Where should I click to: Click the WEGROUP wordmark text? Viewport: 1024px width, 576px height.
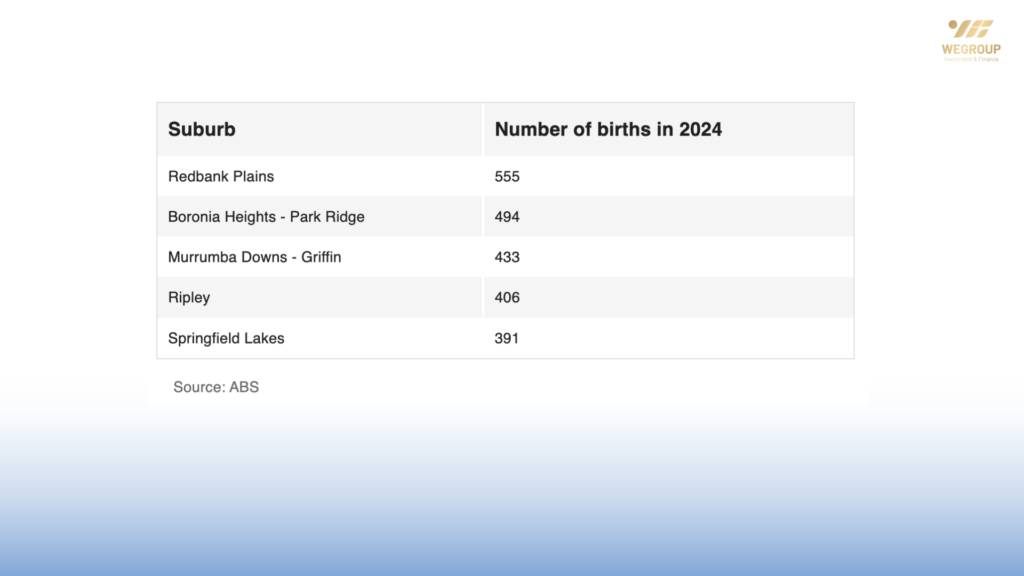coord(970,49)
